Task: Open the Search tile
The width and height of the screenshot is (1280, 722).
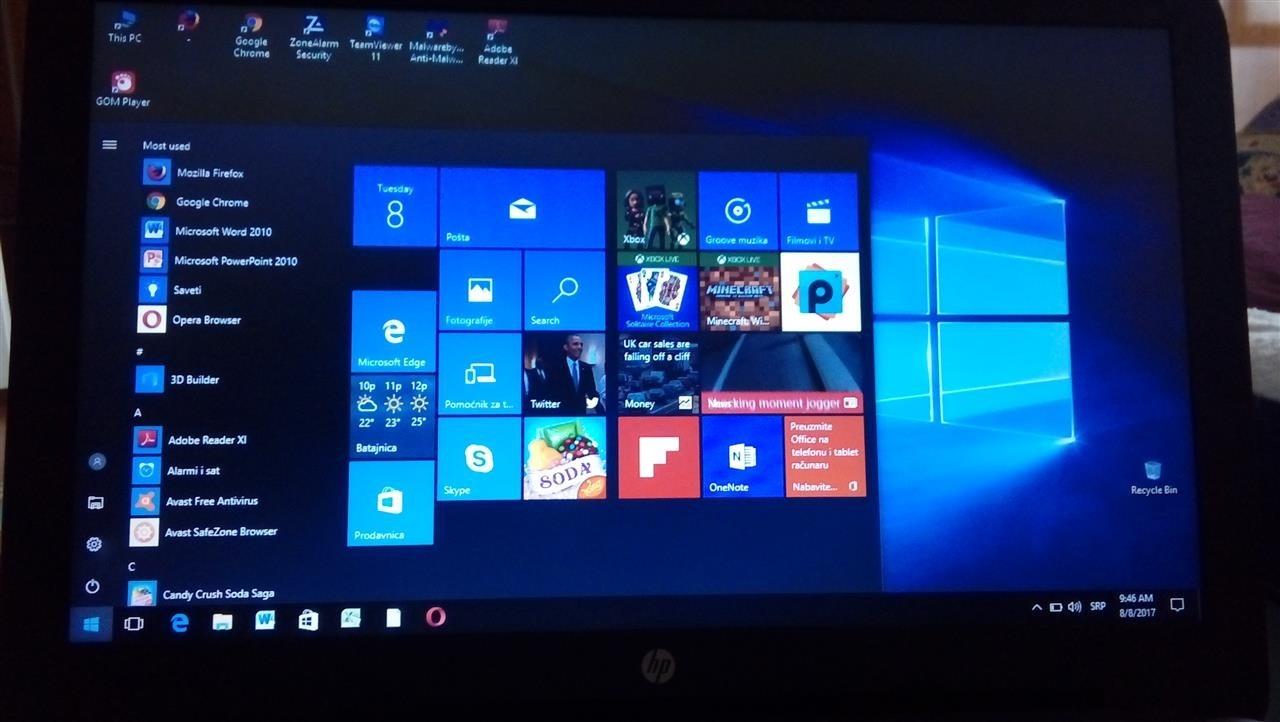Action: (564, 290)
